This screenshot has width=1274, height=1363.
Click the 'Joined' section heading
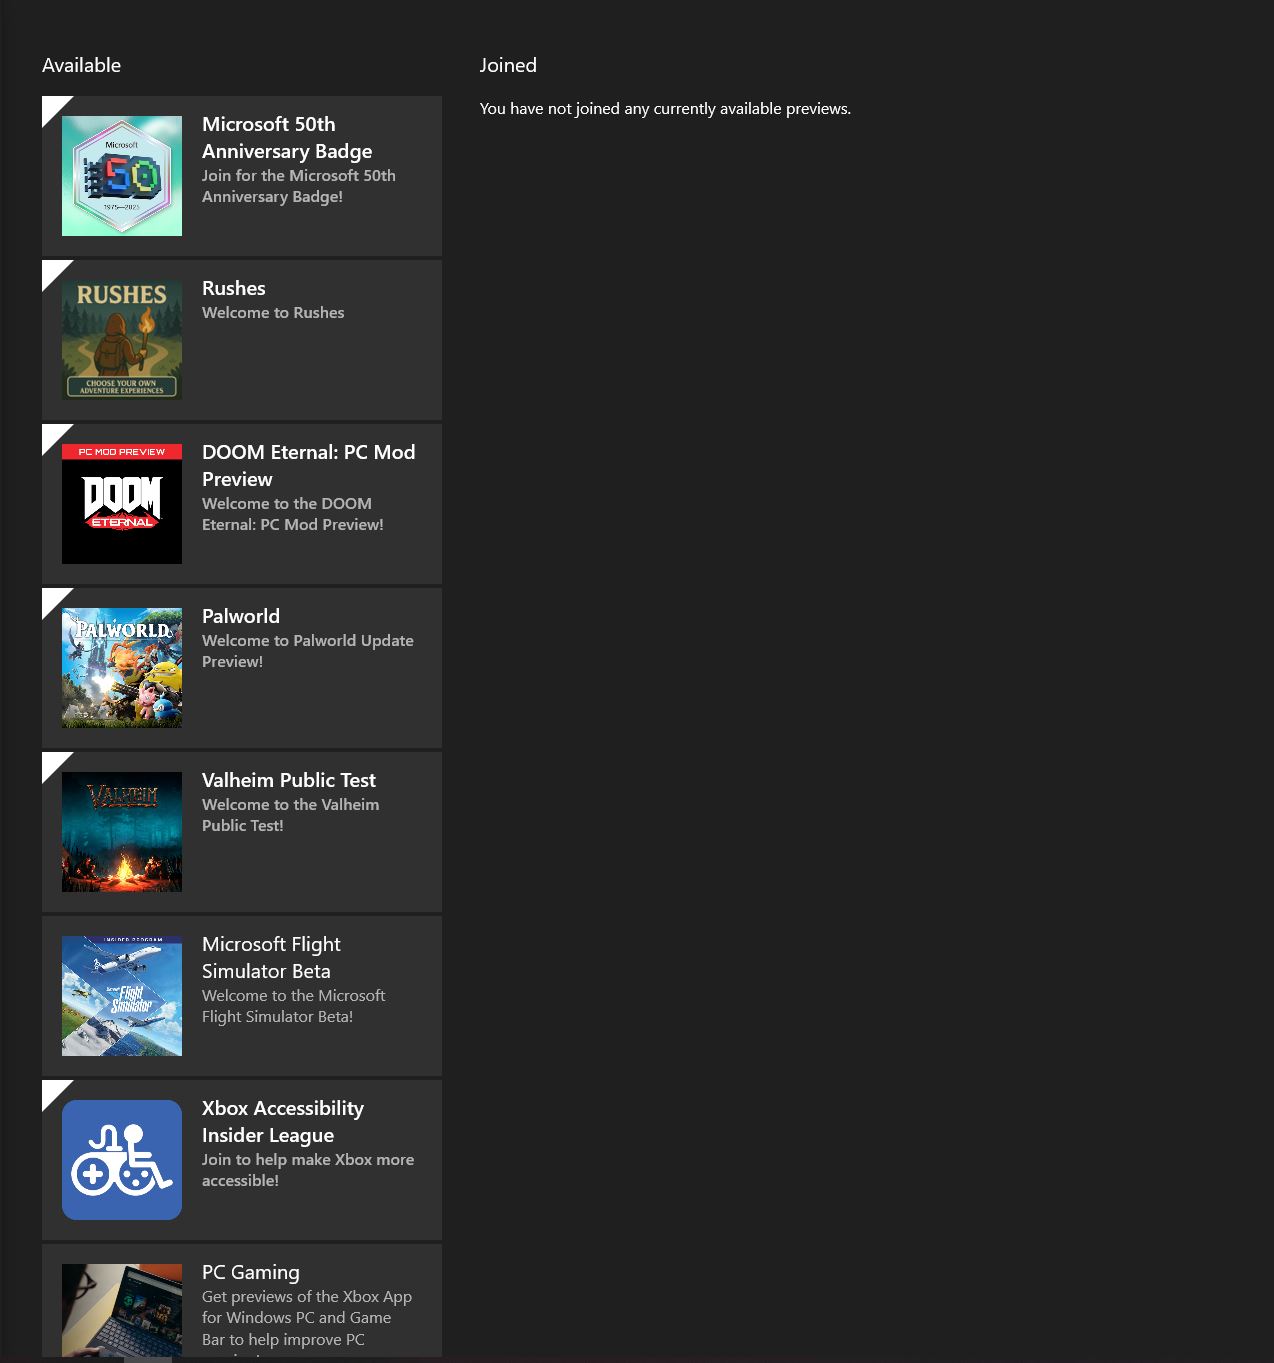(x=508, y=65)
